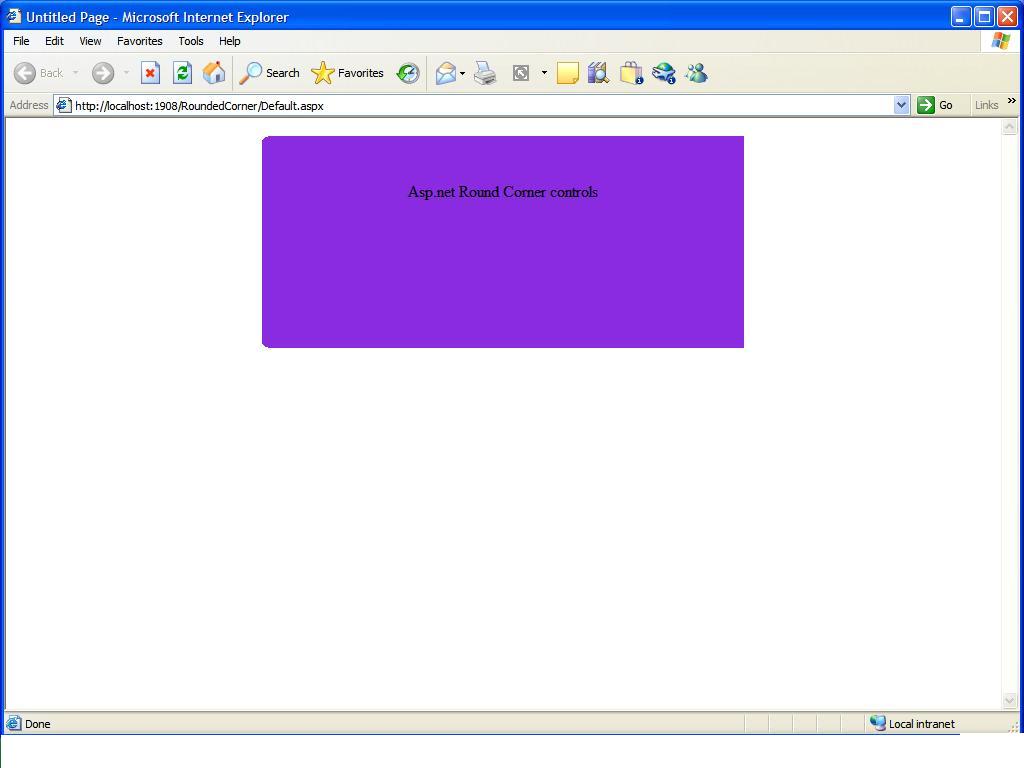Click the shopping bag toolbar icon

coord(631,73)
